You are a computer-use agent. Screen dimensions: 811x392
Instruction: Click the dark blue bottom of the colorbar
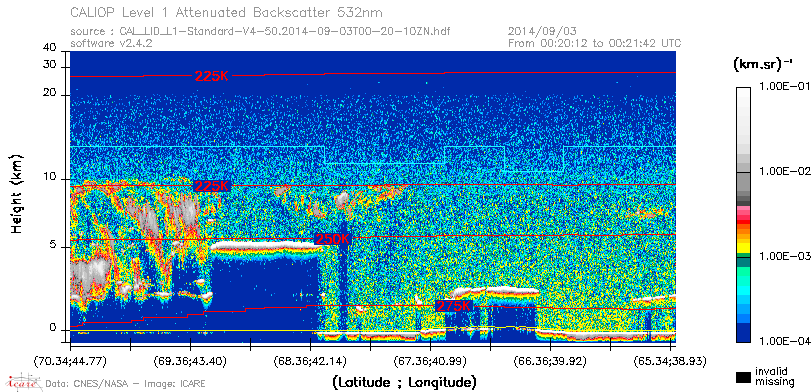point(744,334)
